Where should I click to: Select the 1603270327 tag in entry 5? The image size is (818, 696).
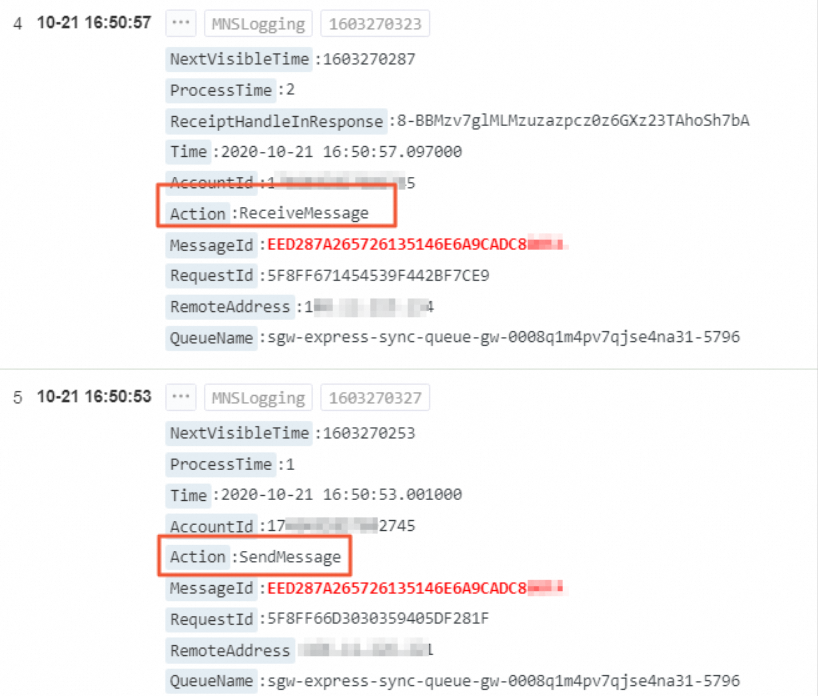(x=375, y=397)
